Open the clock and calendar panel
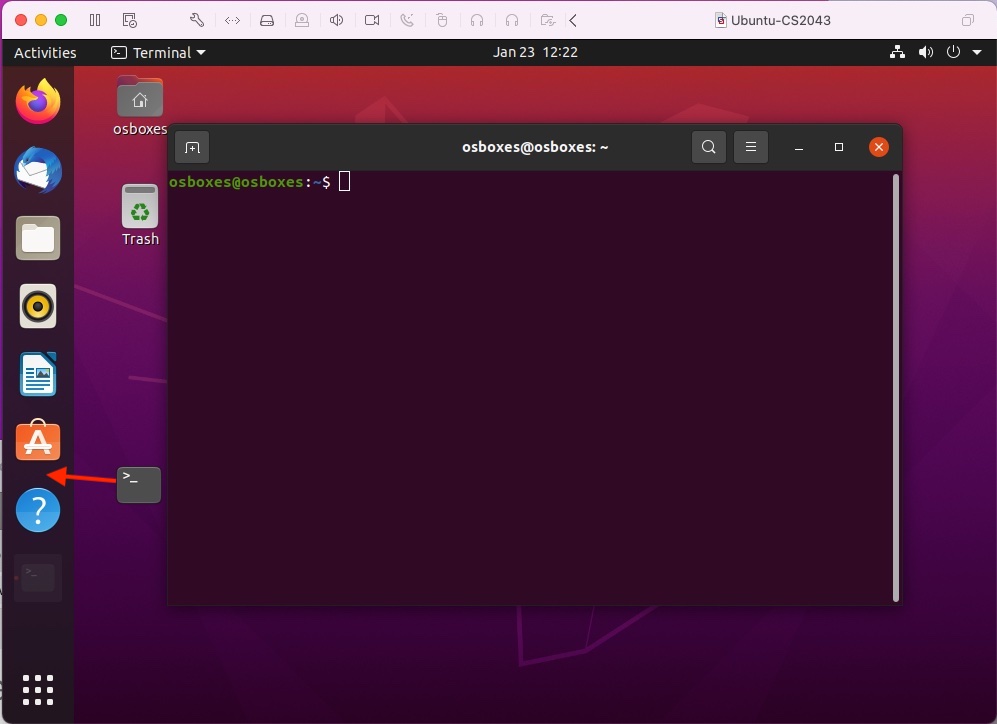 pos(535,52)
